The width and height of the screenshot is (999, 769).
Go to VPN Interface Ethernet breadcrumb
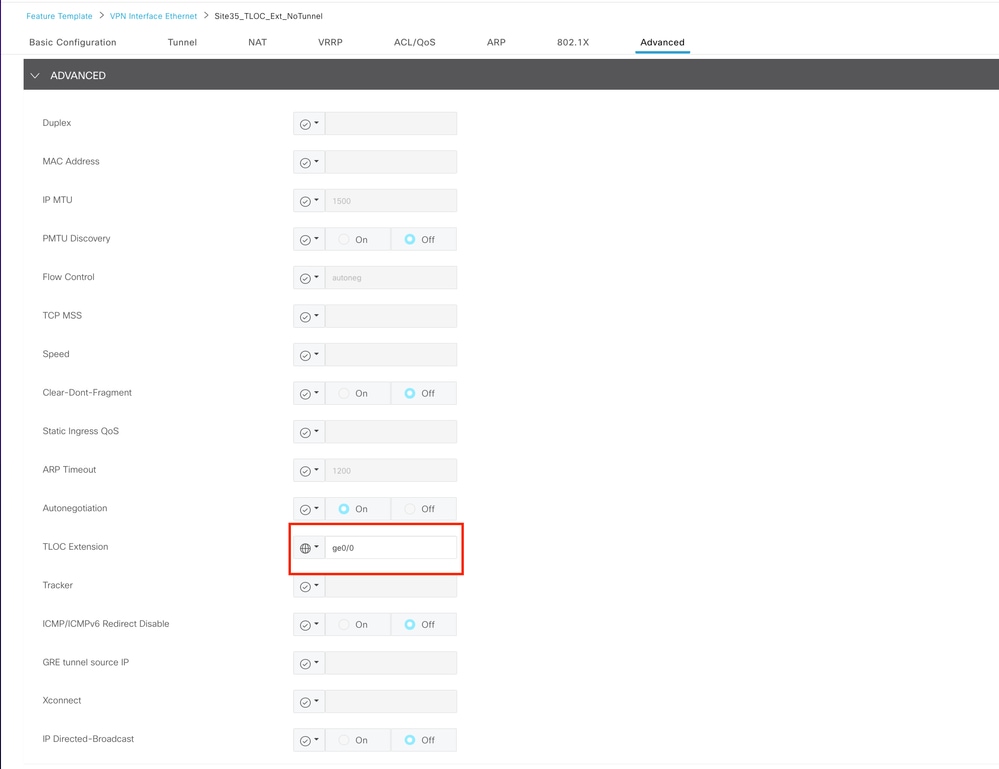tap(154, 16)
